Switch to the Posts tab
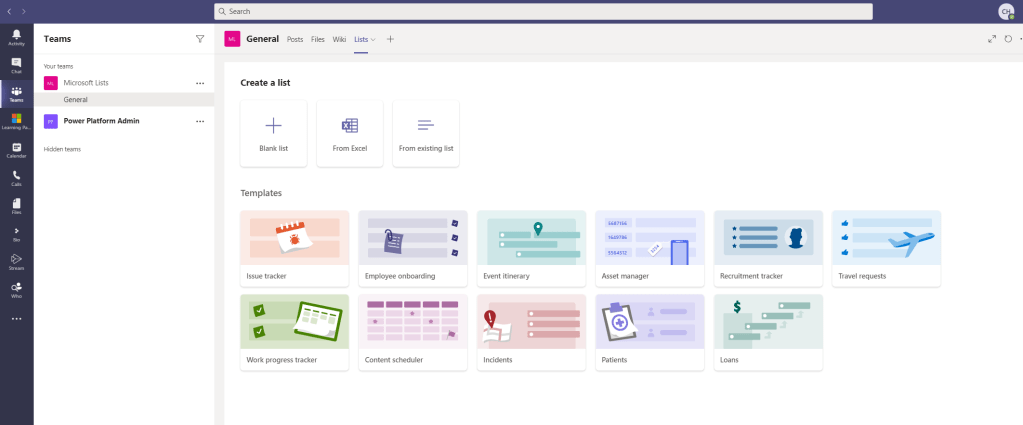1023x425 pixels. [295, 39]
